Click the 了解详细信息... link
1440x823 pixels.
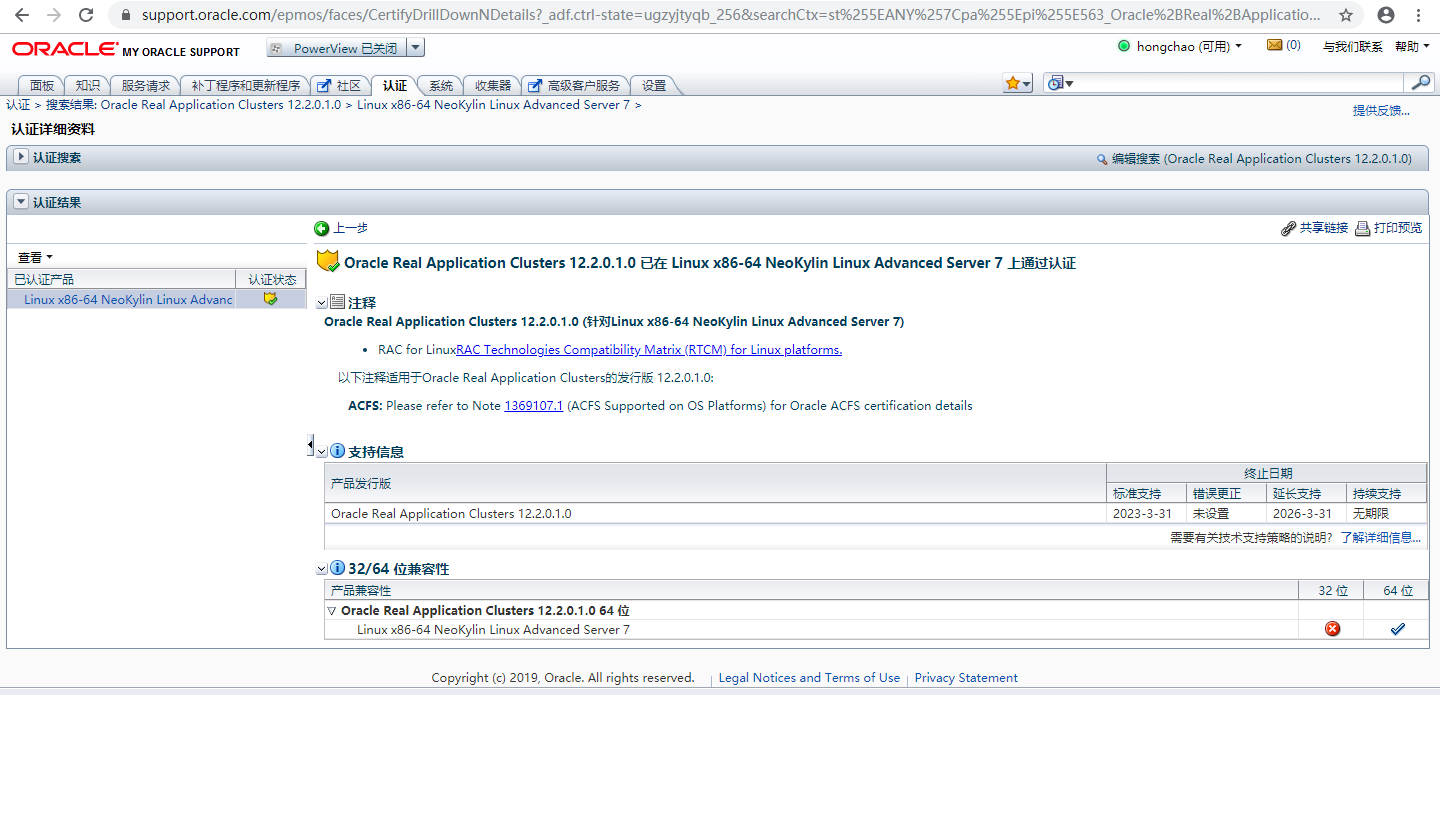click(1381, 537)
